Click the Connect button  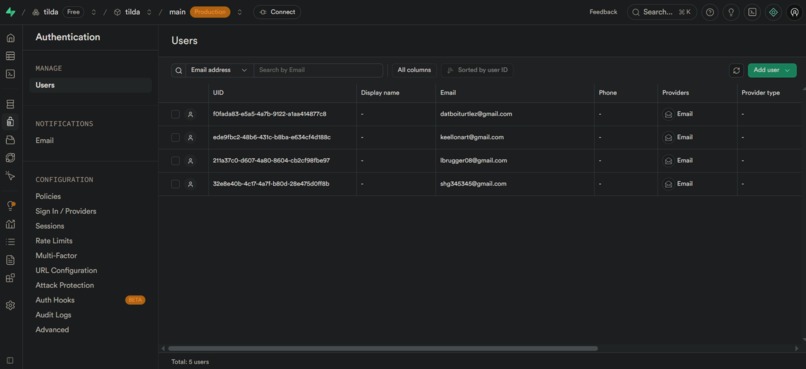click(x=277, y=12)
